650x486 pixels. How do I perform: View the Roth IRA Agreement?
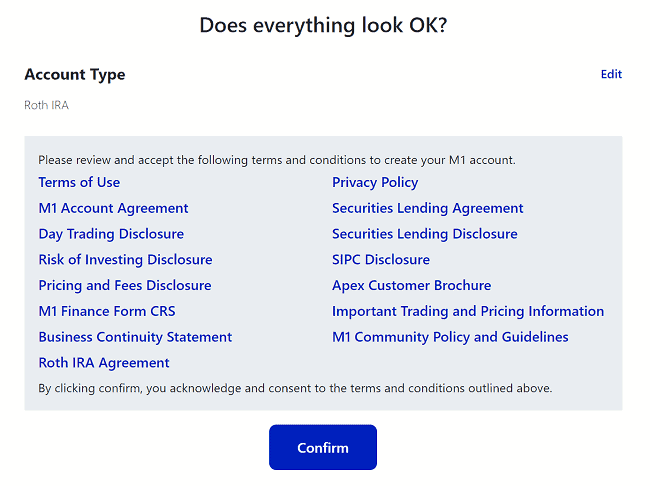(x=104, y=363)
